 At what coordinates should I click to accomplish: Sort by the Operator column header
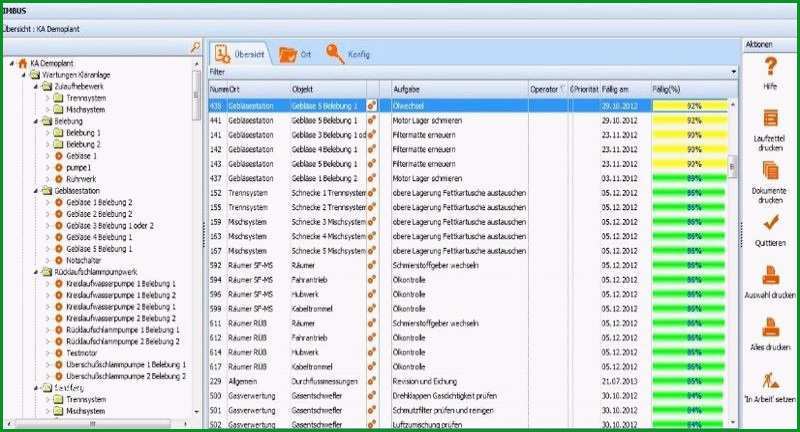coord(548,89)
